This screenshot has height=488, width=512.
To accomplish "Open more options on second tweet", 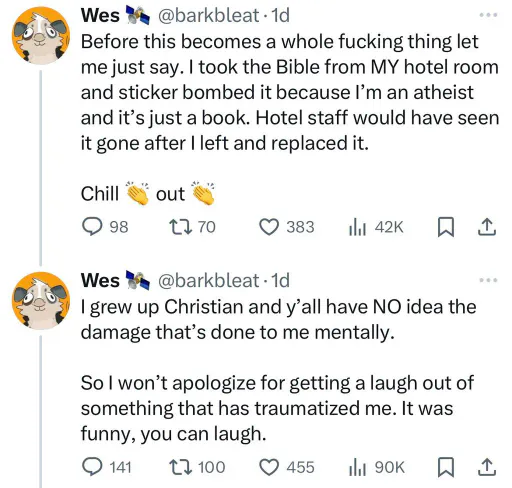I will pos(488,280).
